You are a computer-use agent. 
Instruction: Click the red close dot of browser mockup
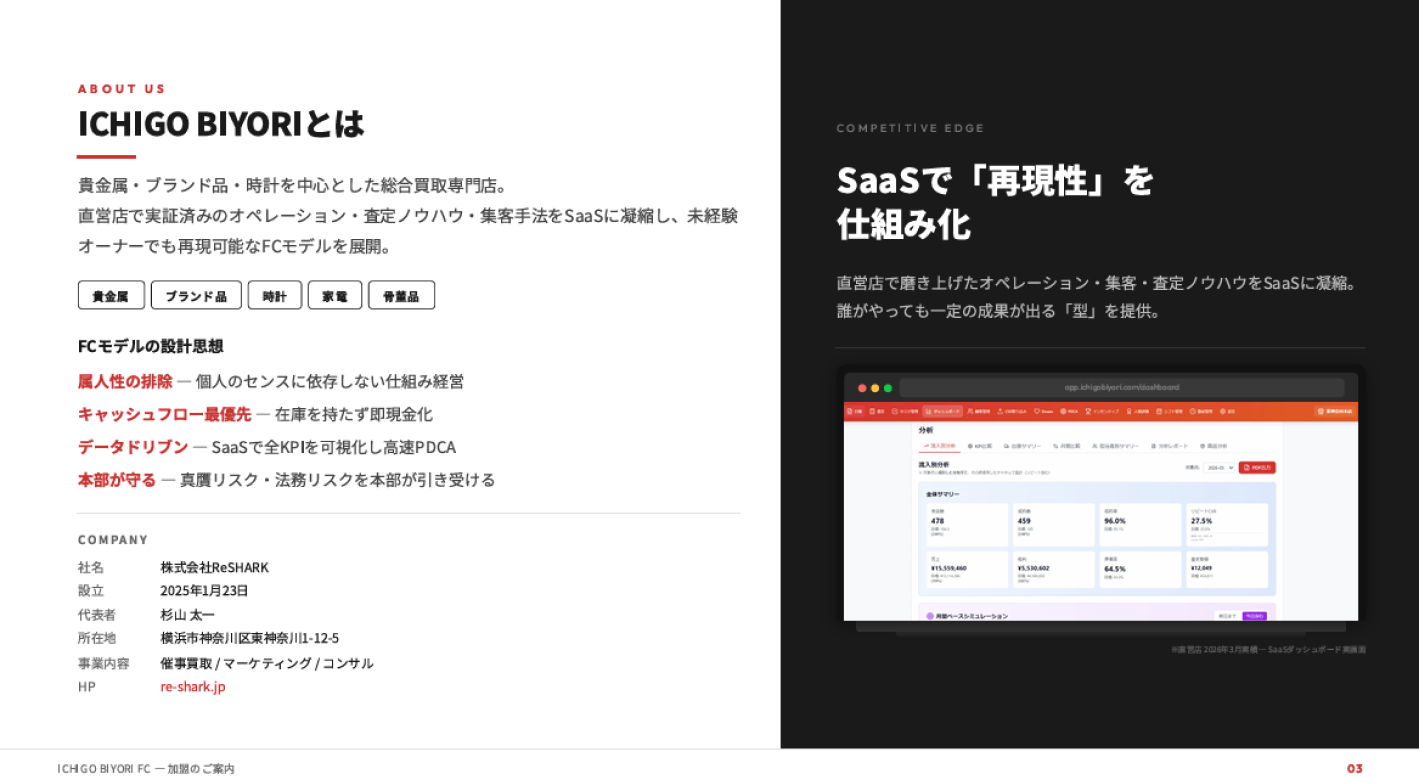[x=862, y=388]
